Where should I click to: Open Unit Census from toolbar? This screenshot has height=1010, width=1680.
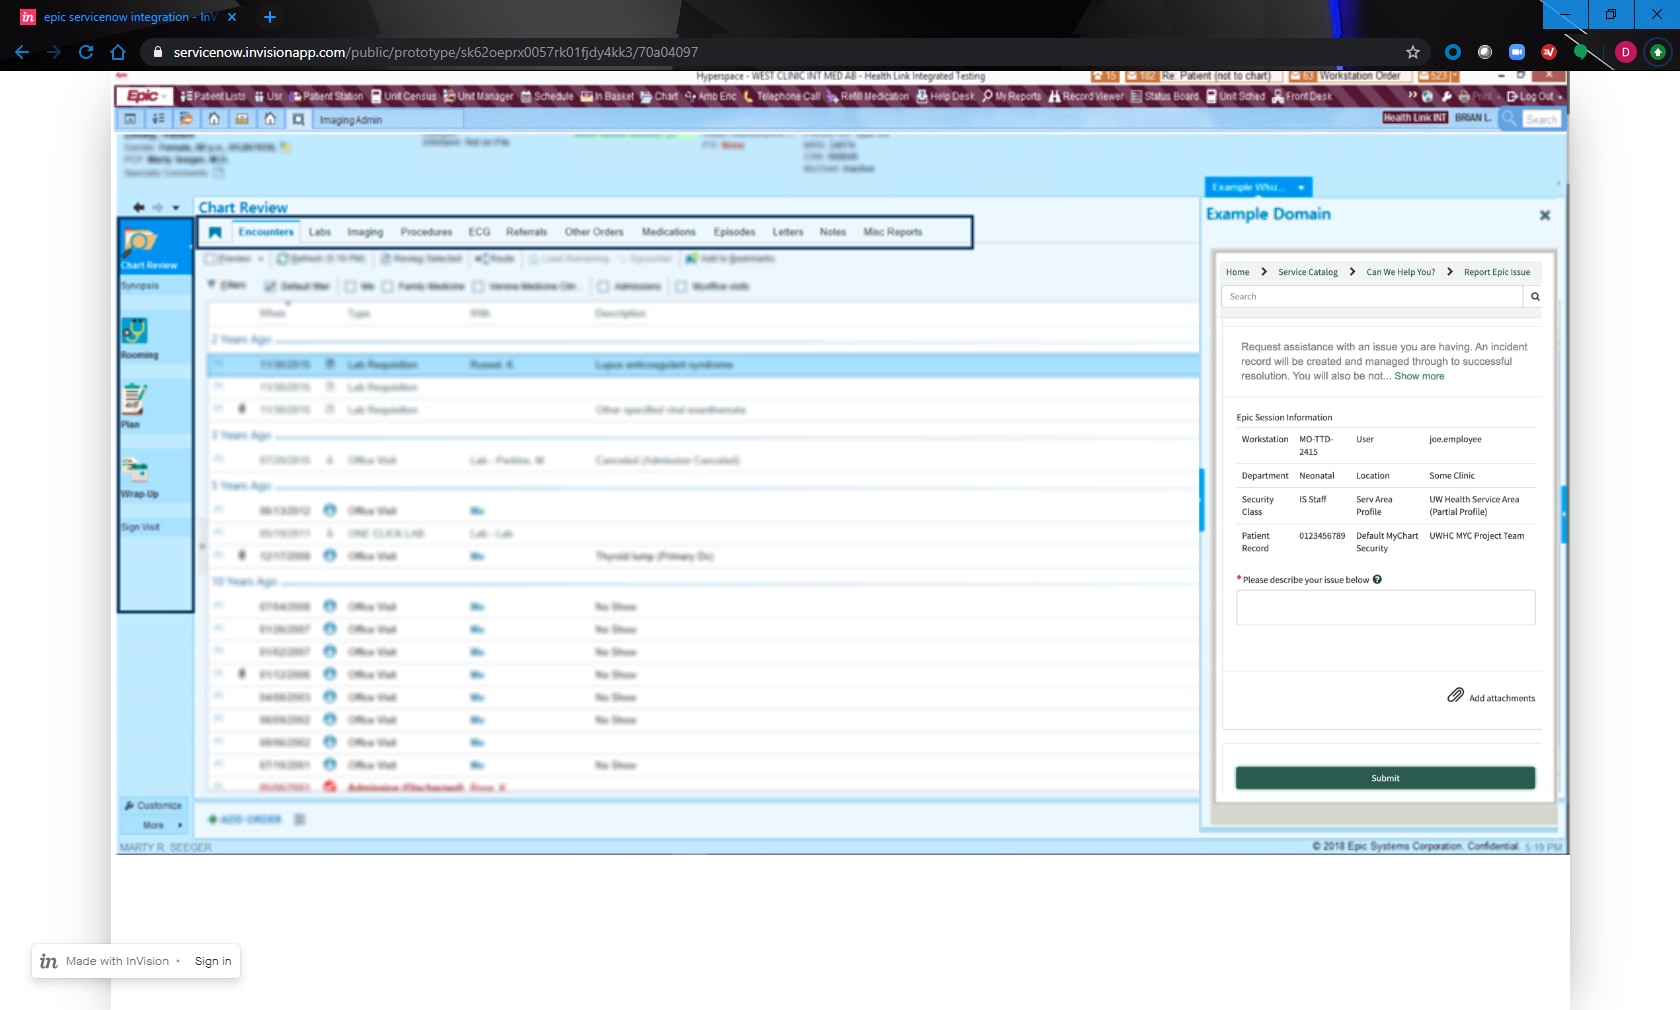403,96
